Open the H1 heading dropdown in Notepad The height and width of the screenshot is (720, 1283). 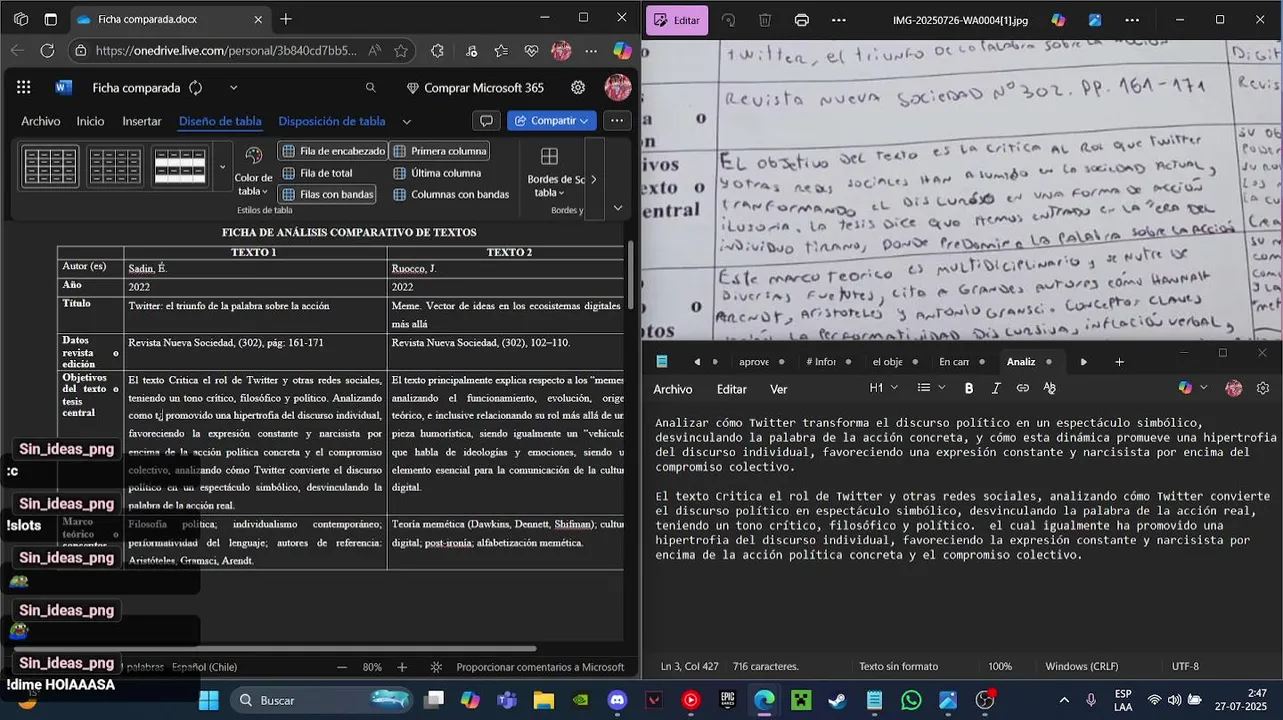[883, 388]
